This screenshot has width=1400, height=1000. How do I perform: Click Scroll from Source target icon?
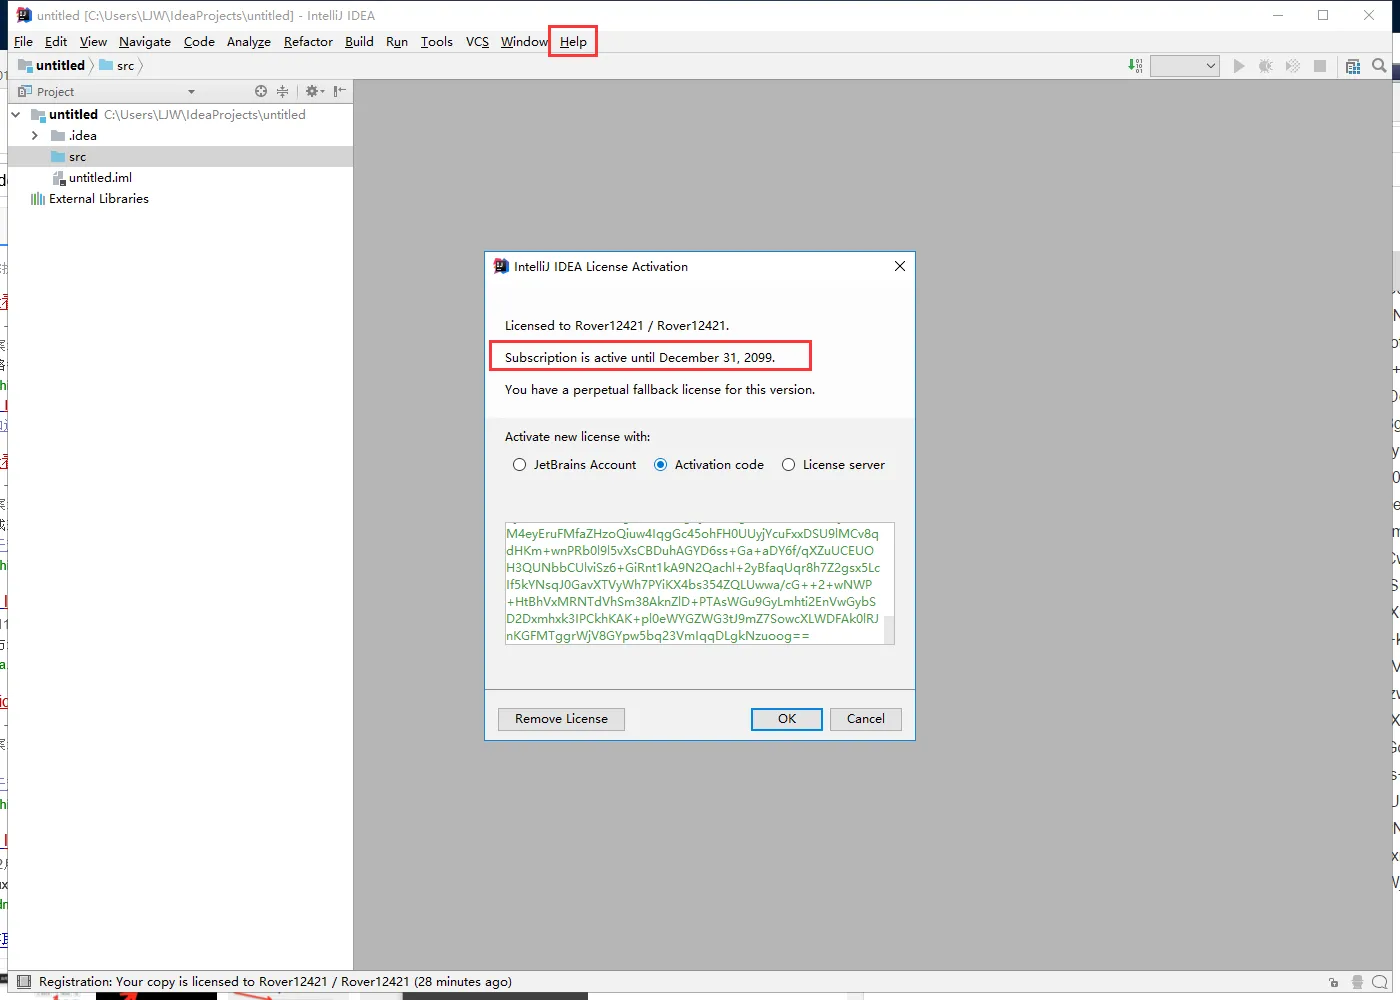coord(261,91)
